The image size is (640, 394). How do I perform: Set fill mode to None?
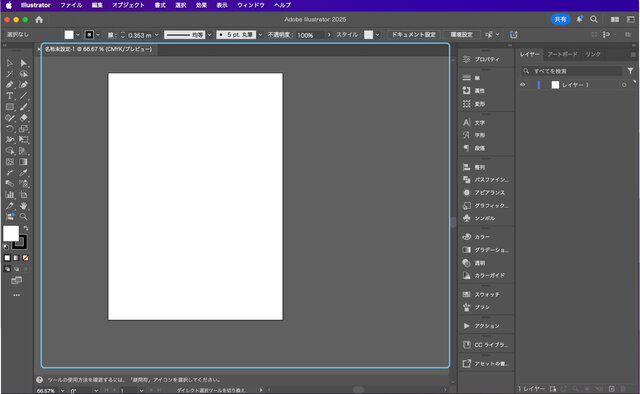25,258
